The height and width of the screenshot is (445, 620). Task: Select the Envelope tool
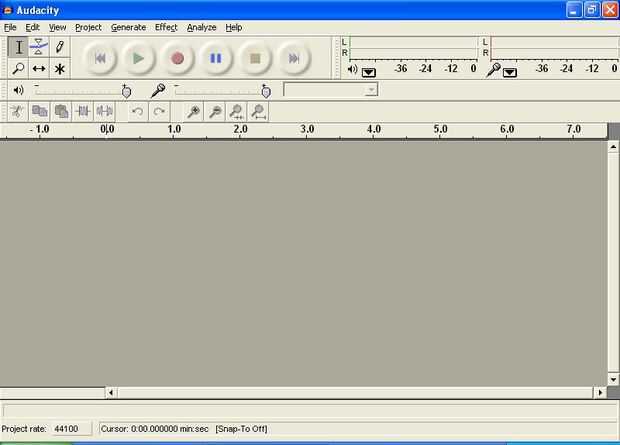(x=39, y=47)
